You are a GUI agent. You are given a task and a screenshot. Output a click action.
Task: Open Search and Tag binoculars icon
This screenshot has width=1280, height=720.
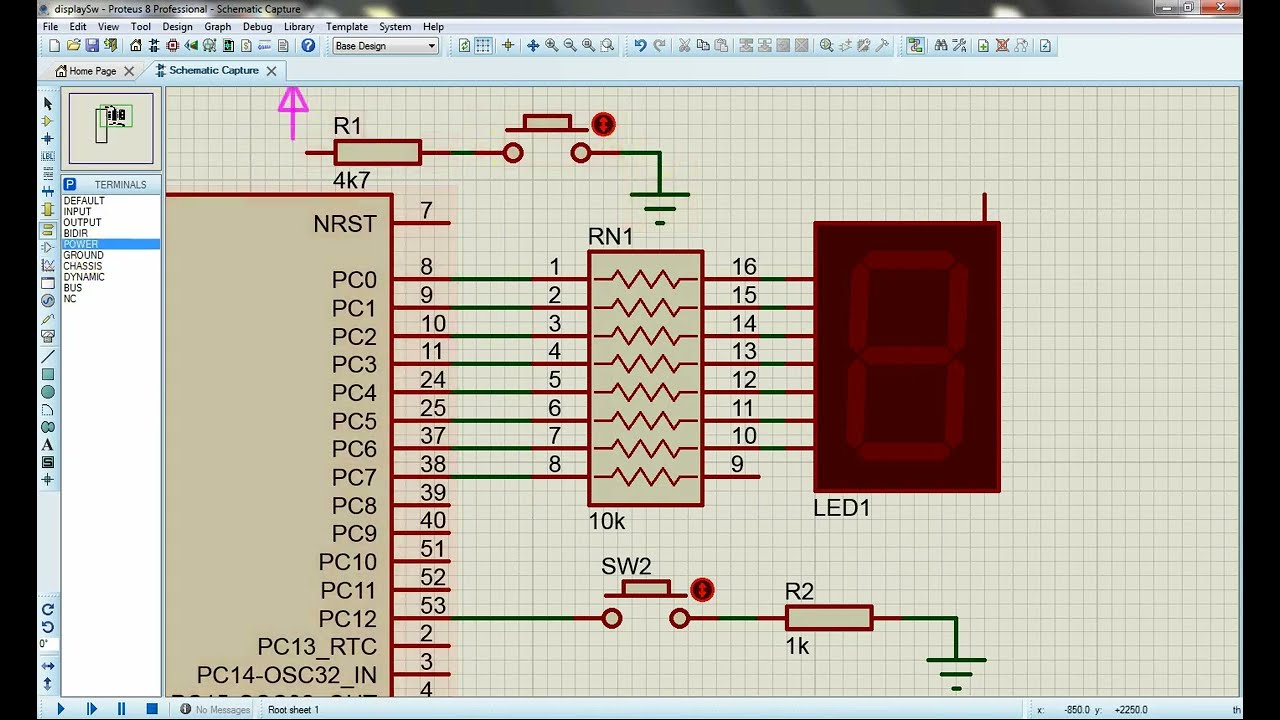click(x=941, y=46)
